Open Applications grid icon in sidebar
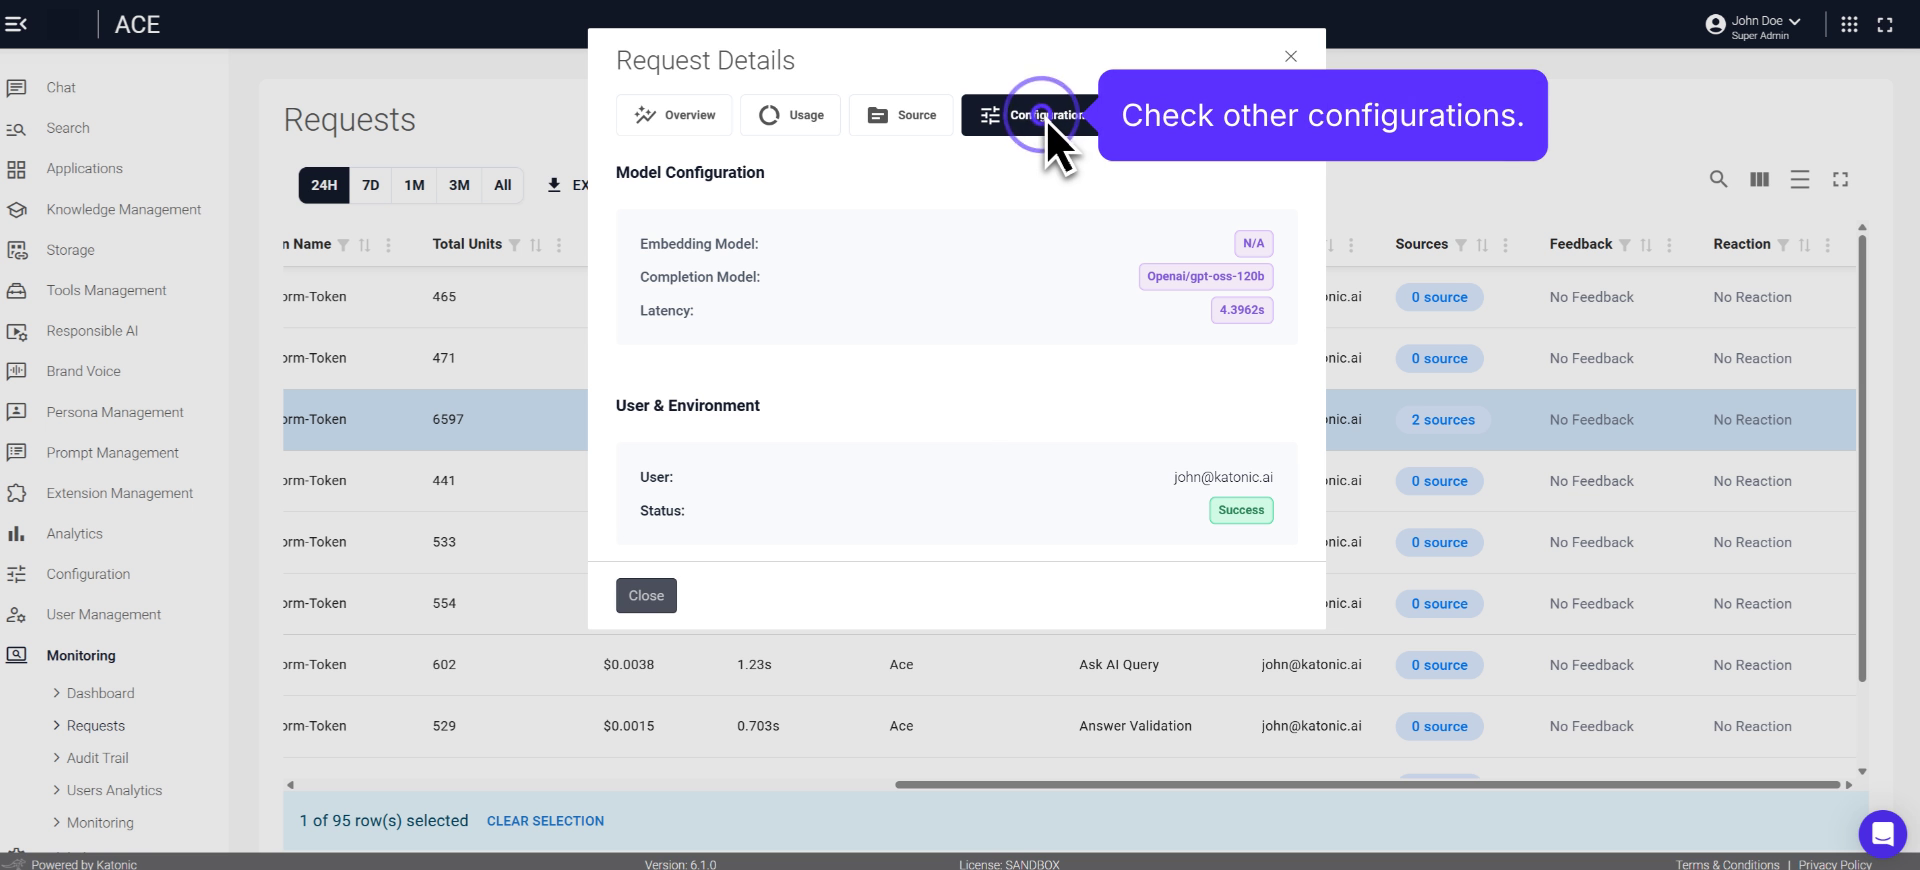 (x=16, y=169)
